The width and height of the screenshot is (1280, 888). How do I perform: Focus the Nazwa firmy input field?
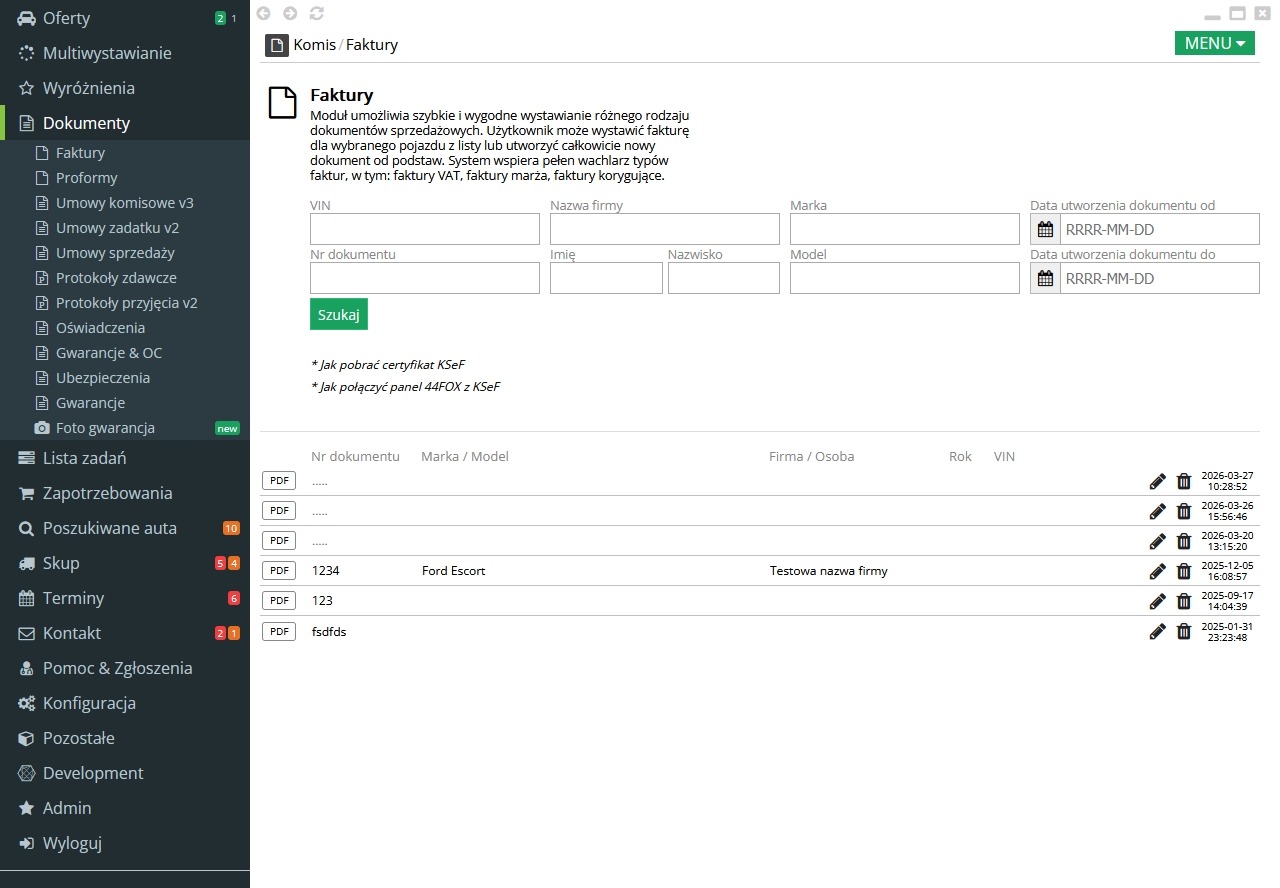point(664,229)
